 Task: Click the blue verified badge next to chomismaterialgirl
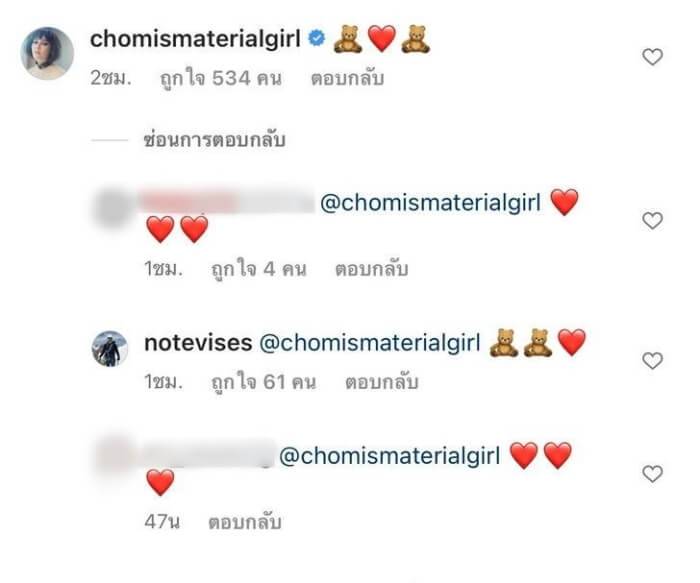tap(316, 40)
